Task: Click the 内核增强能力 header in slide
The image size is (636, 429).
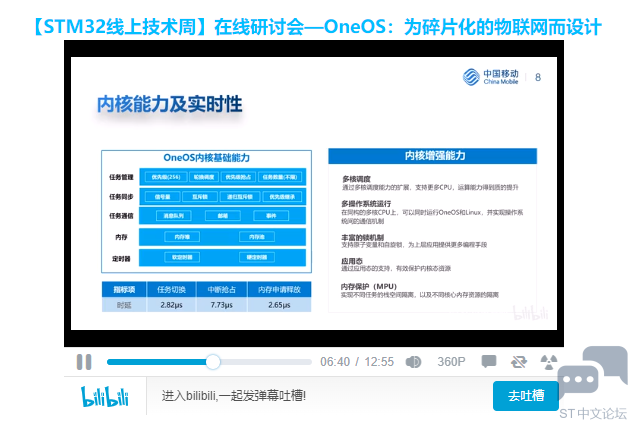Action: click(x=432, y=156)
